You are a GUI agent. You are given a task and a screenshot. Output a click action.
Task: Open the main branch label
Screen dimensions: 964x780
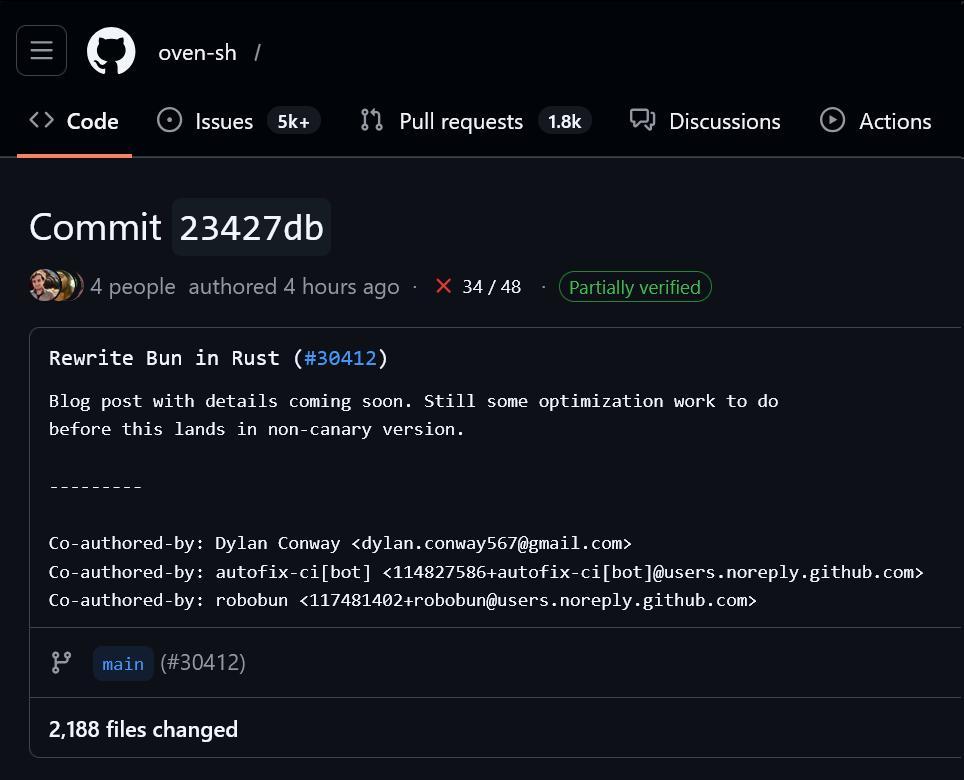pyautogui.click(x=123, y=663)
